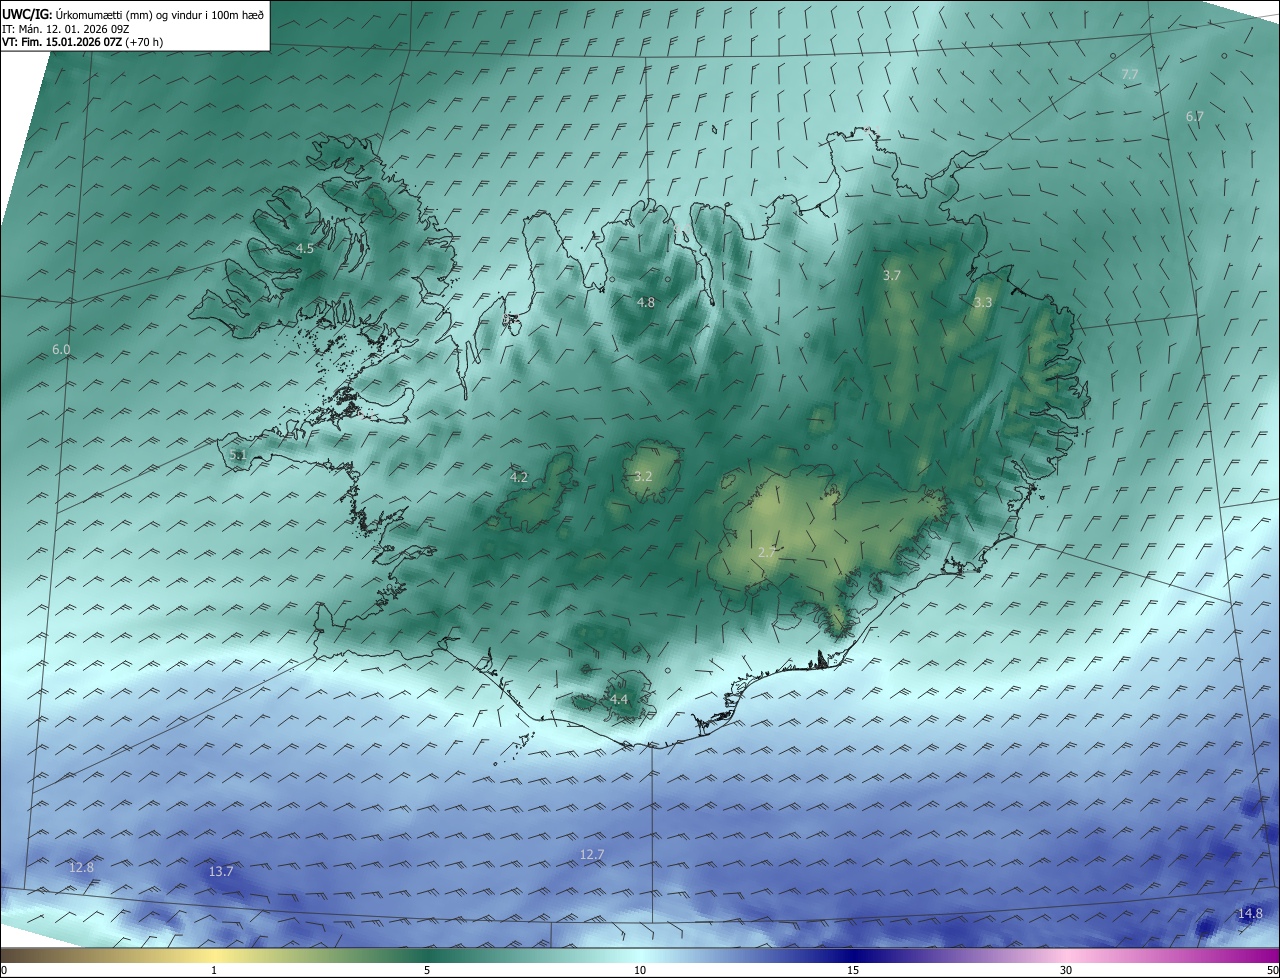Image resolution: width=1280 pixels, height=978 pixels.
Task: Click the UWC/IG title line
Action: pyautogui.click(x=132, y=14)
